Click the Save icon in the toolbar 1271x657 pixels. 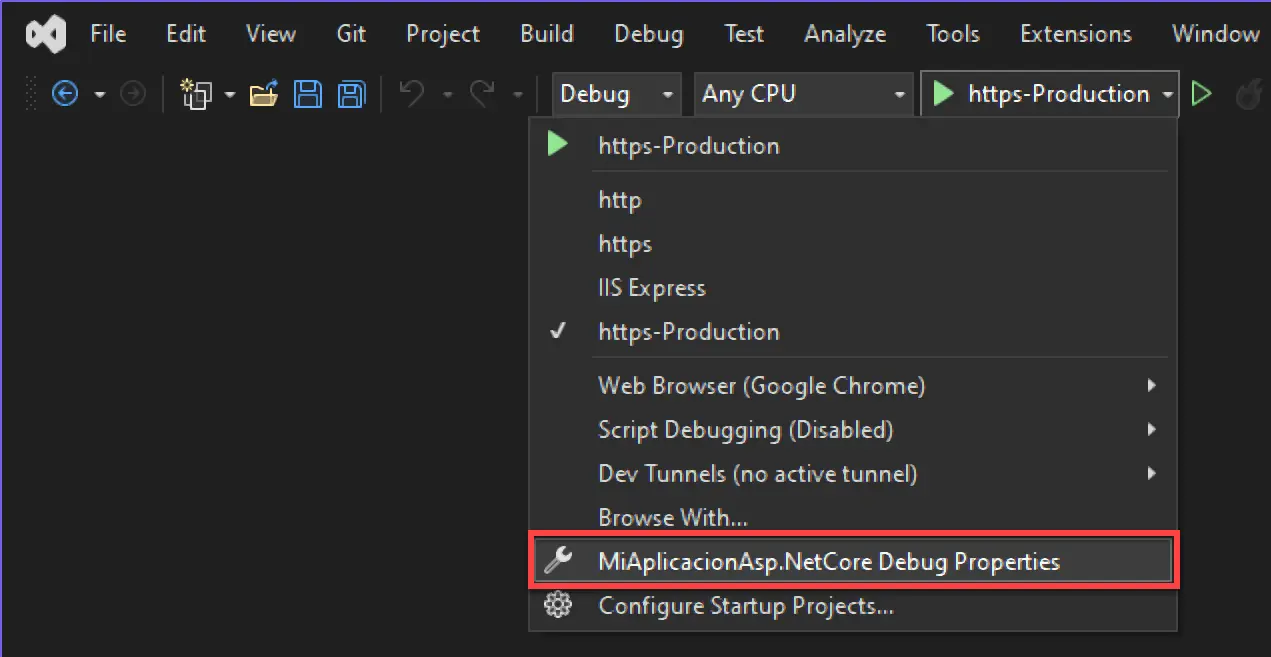308,93
